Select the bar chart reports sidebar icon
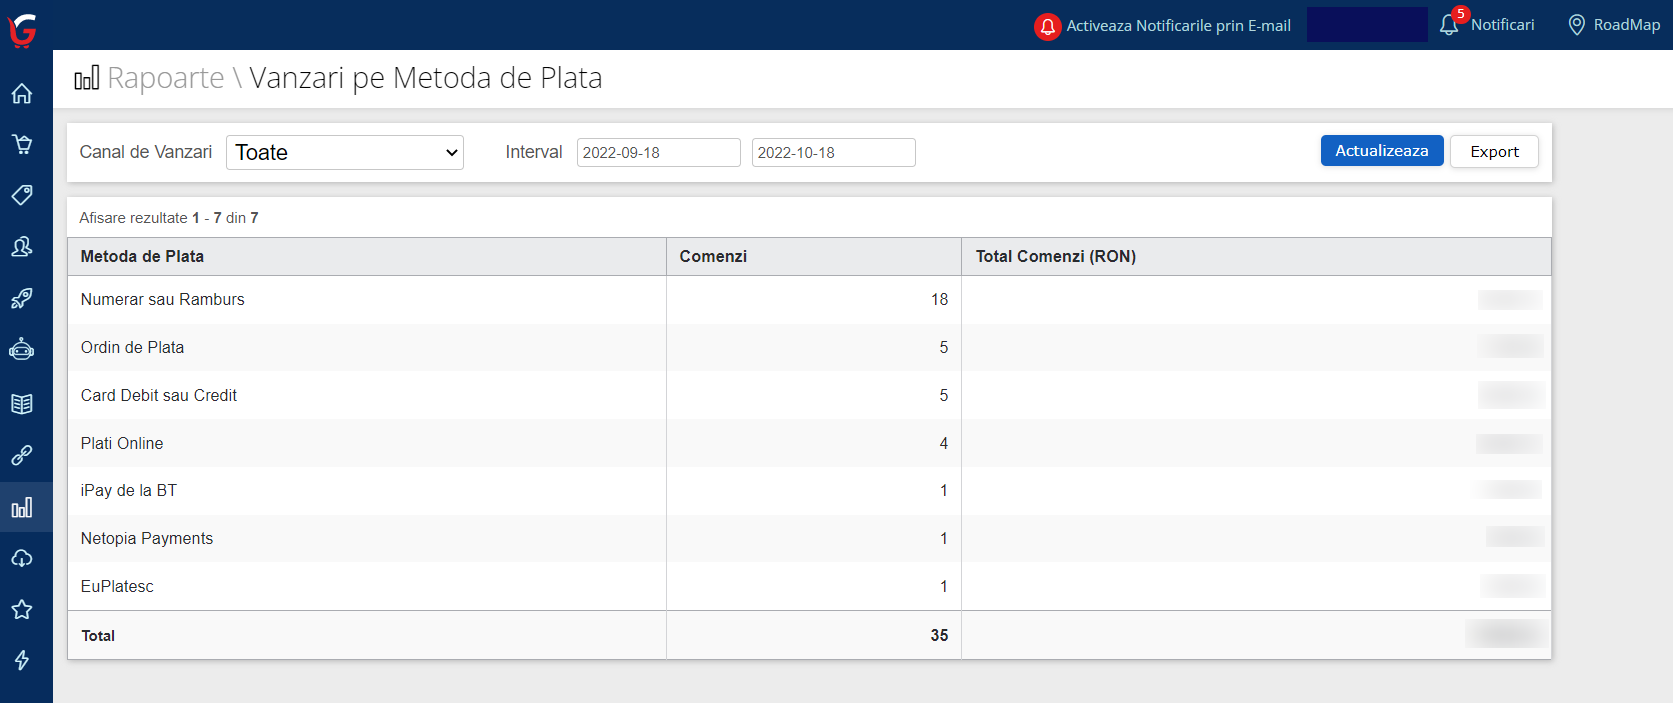The height and width of the screenshot is (703, 1673). tap(22, 508)
